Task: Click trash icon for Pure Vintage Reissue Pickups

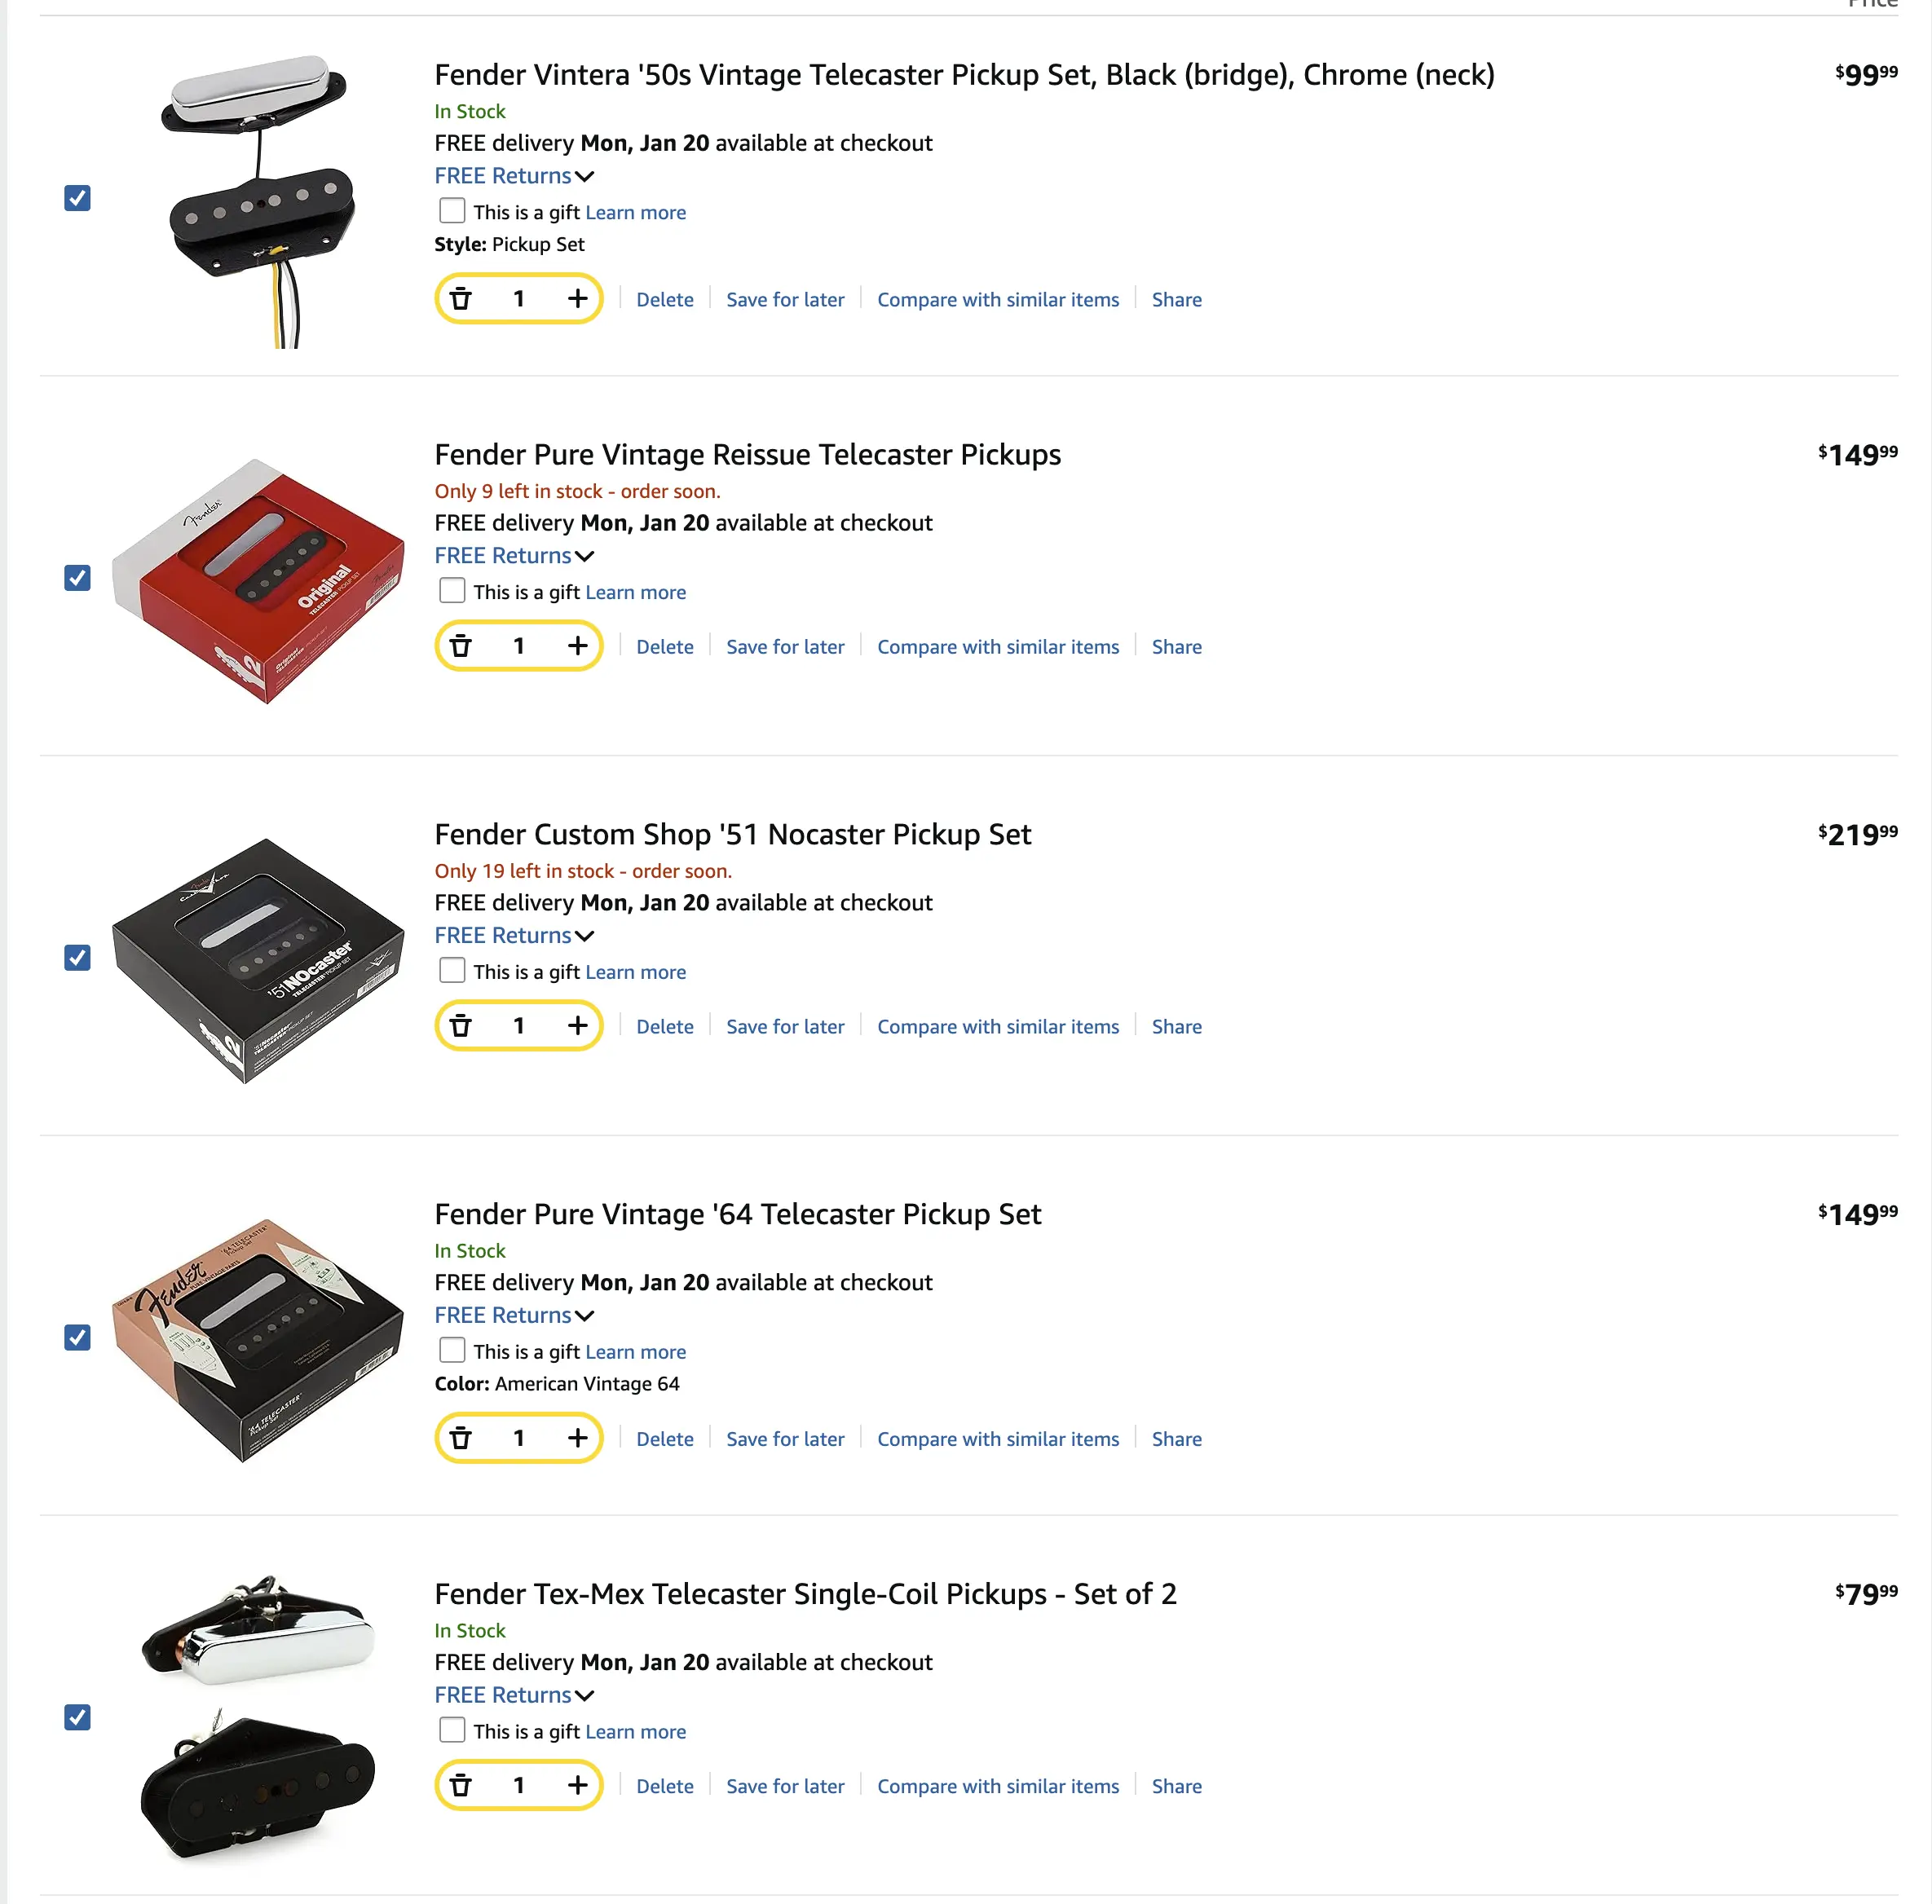Action: [461, 646]
